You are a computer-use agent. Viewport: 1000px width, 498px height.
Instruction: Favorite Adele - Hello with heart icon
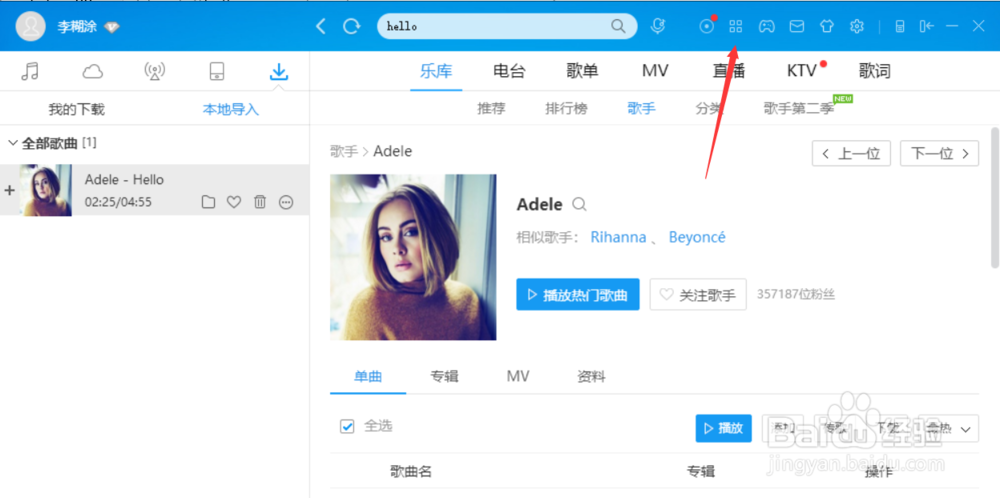click(234, 202)
